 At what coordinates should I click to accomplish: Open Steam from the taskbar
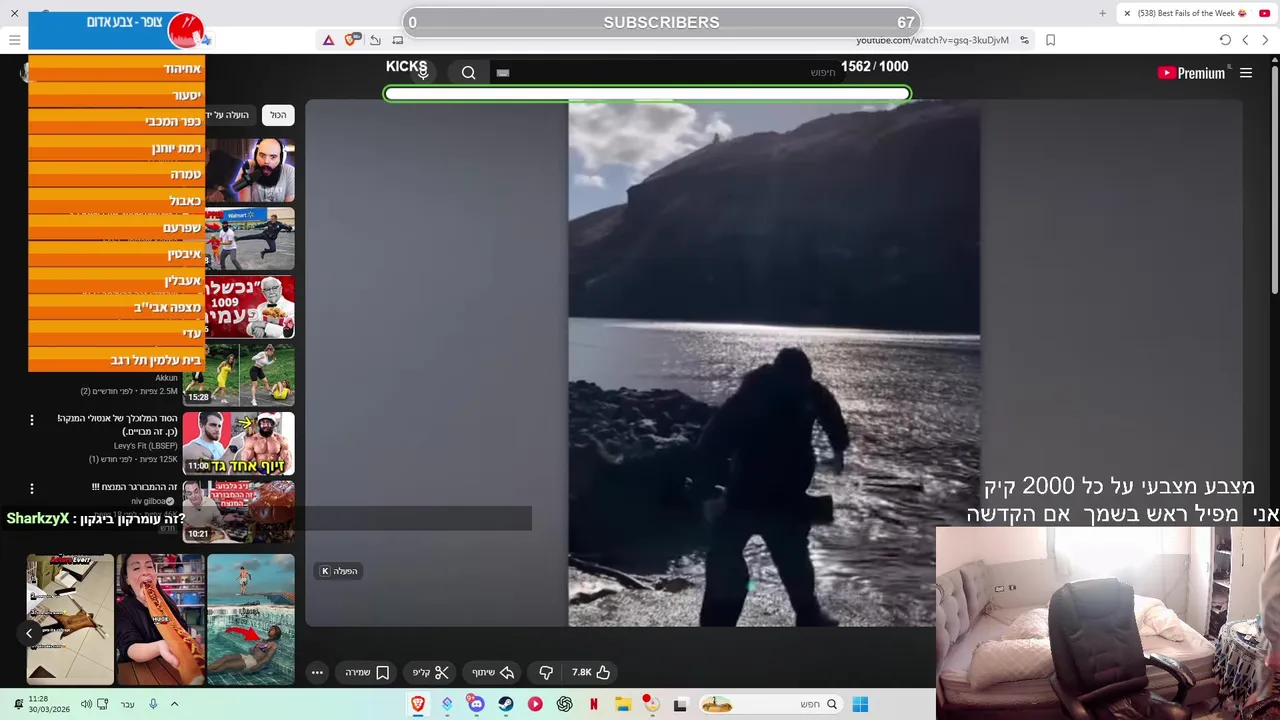coord(506,704)
